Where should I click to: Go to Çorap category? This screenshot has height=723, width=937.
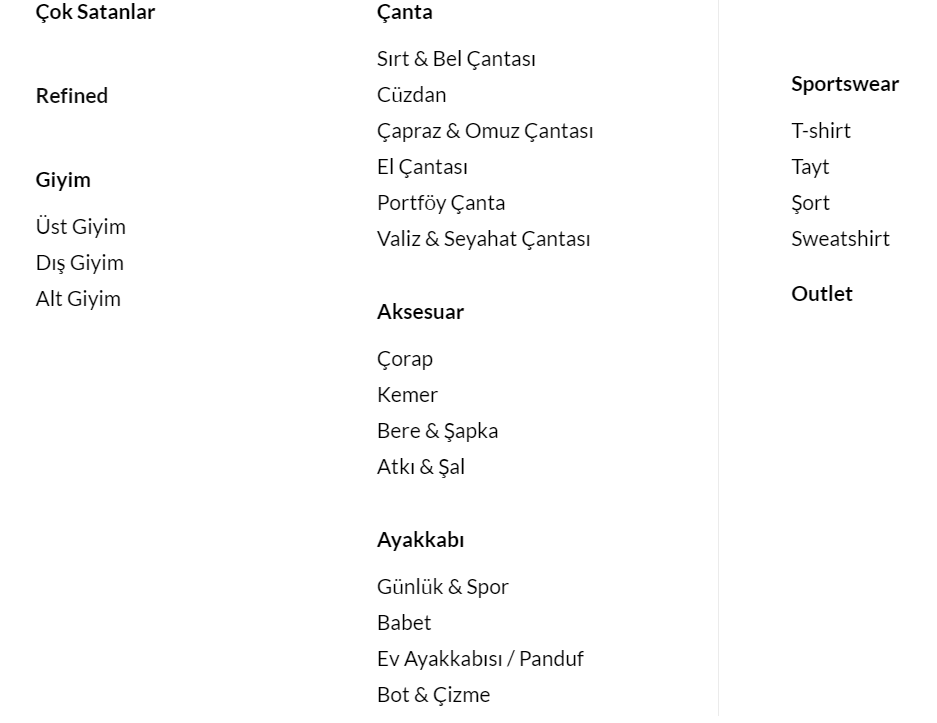pyautogui.click(x=405, y=359)
